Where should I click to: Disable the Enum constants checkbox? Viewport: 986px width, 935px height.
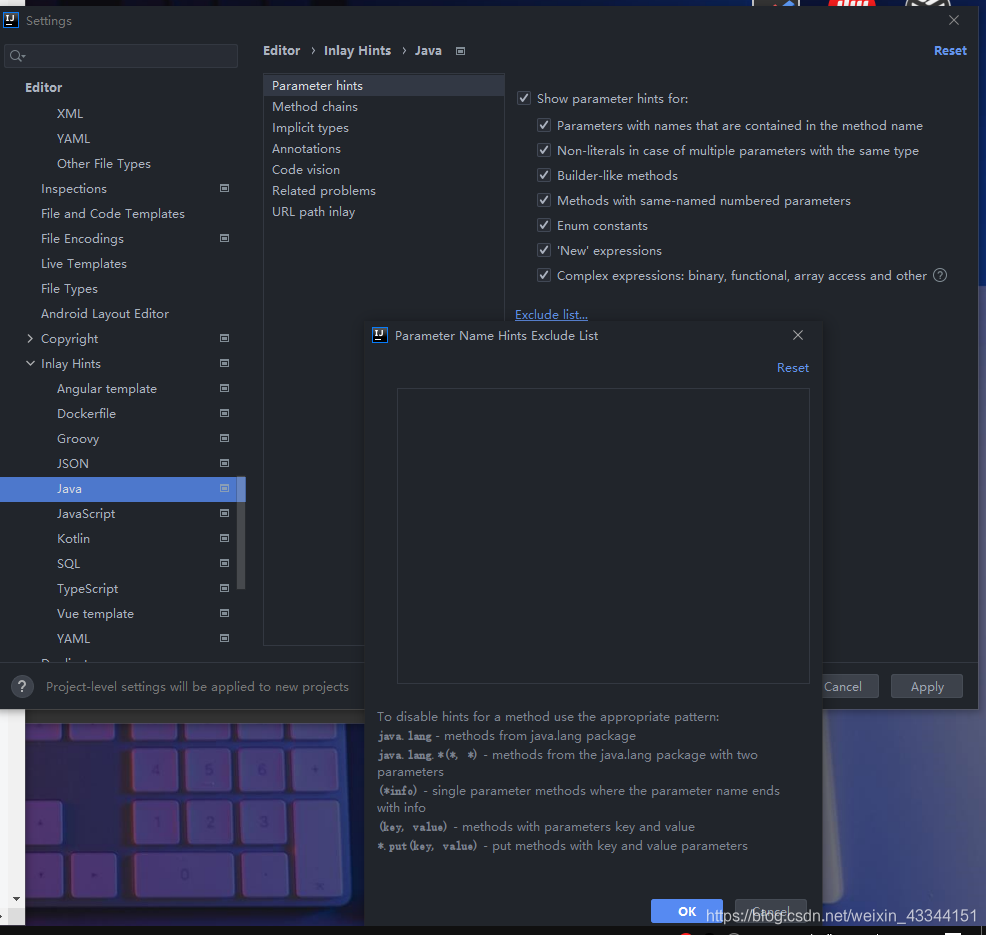click(x=544, y=225)
